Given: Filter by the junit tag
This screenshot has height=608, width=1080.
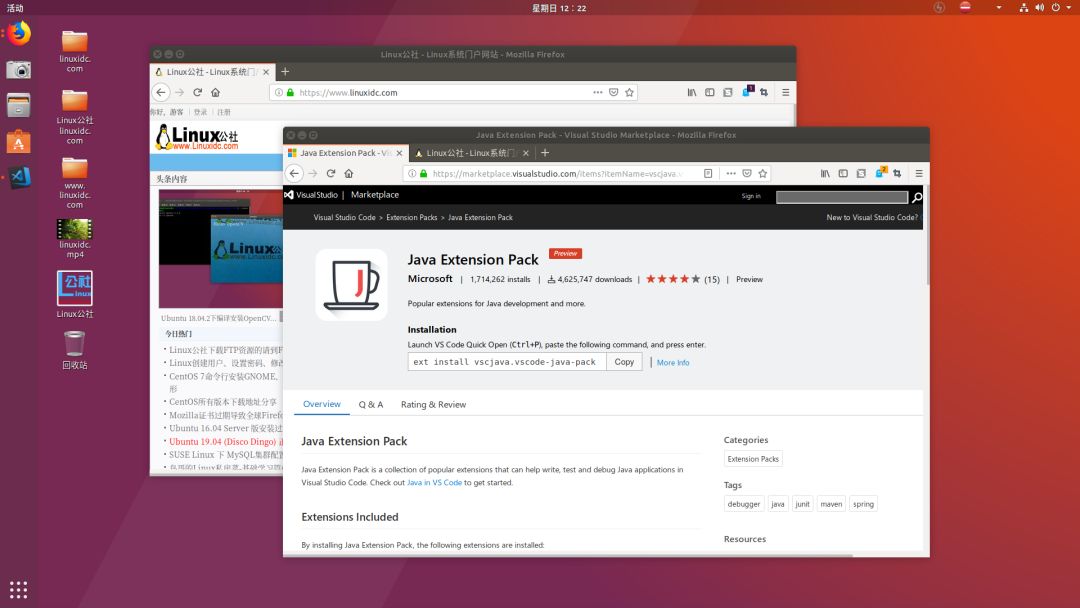Looking at the screenshot, I should click(802, 504).
